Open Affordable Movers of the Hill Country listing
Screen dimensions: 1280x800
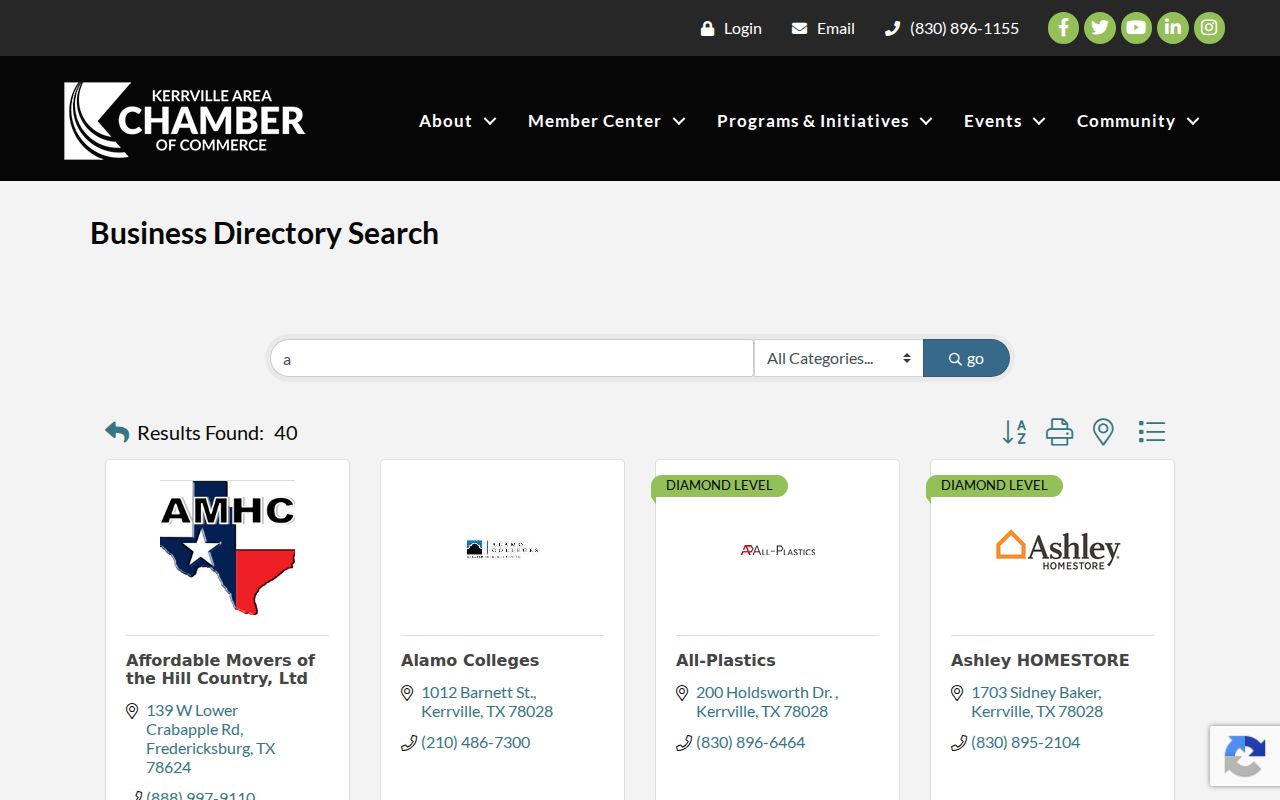coord(220,669)
